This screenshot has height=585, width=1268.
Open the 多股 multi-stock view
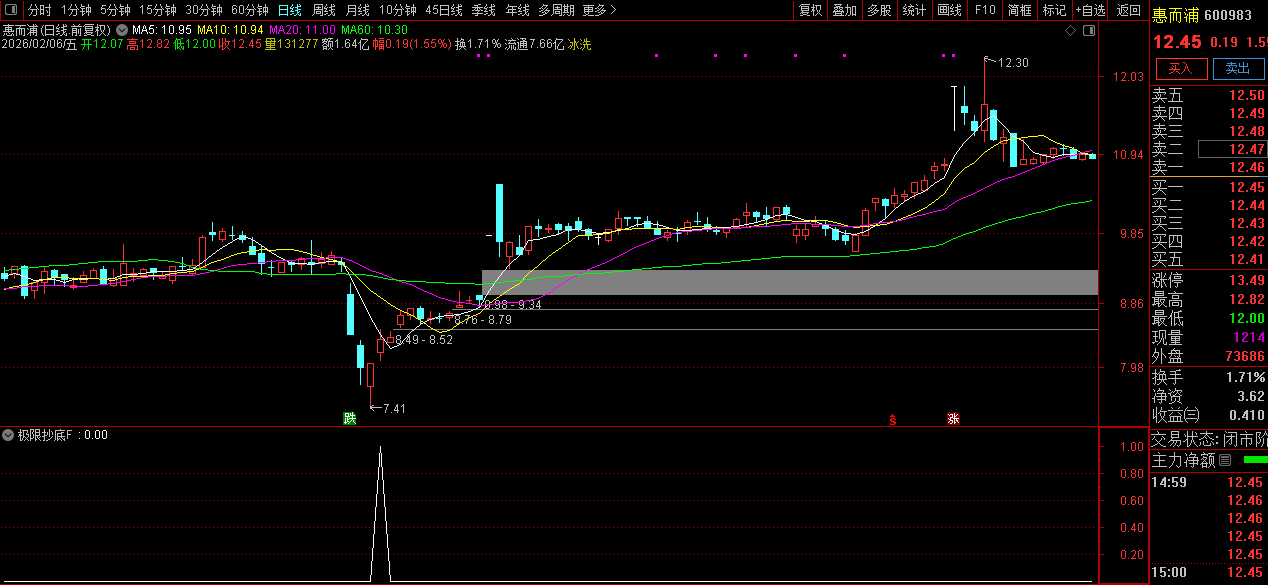click(879, 10)
